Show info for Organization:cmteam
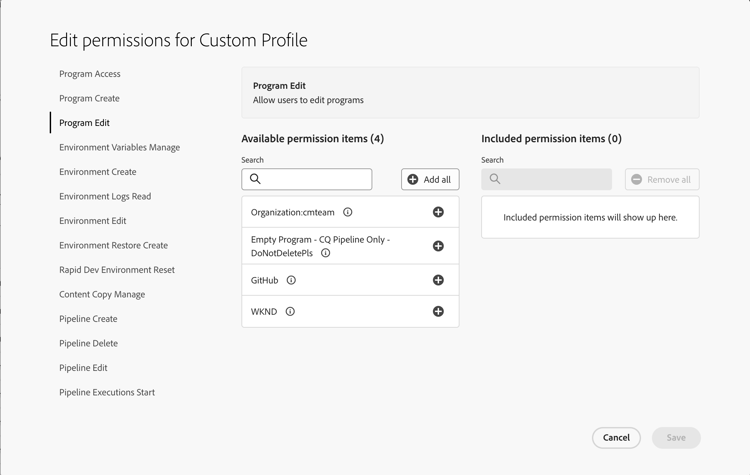 [348, 212]
